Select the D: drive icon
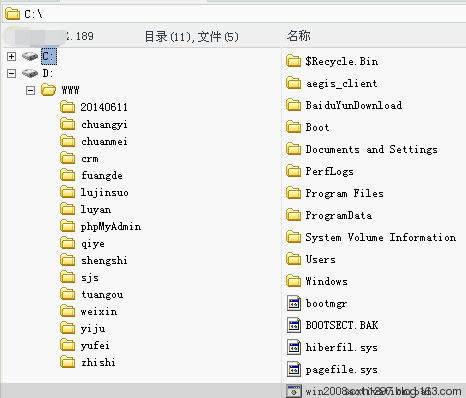This screenshot has height=398, width=466. pos(30,73)
